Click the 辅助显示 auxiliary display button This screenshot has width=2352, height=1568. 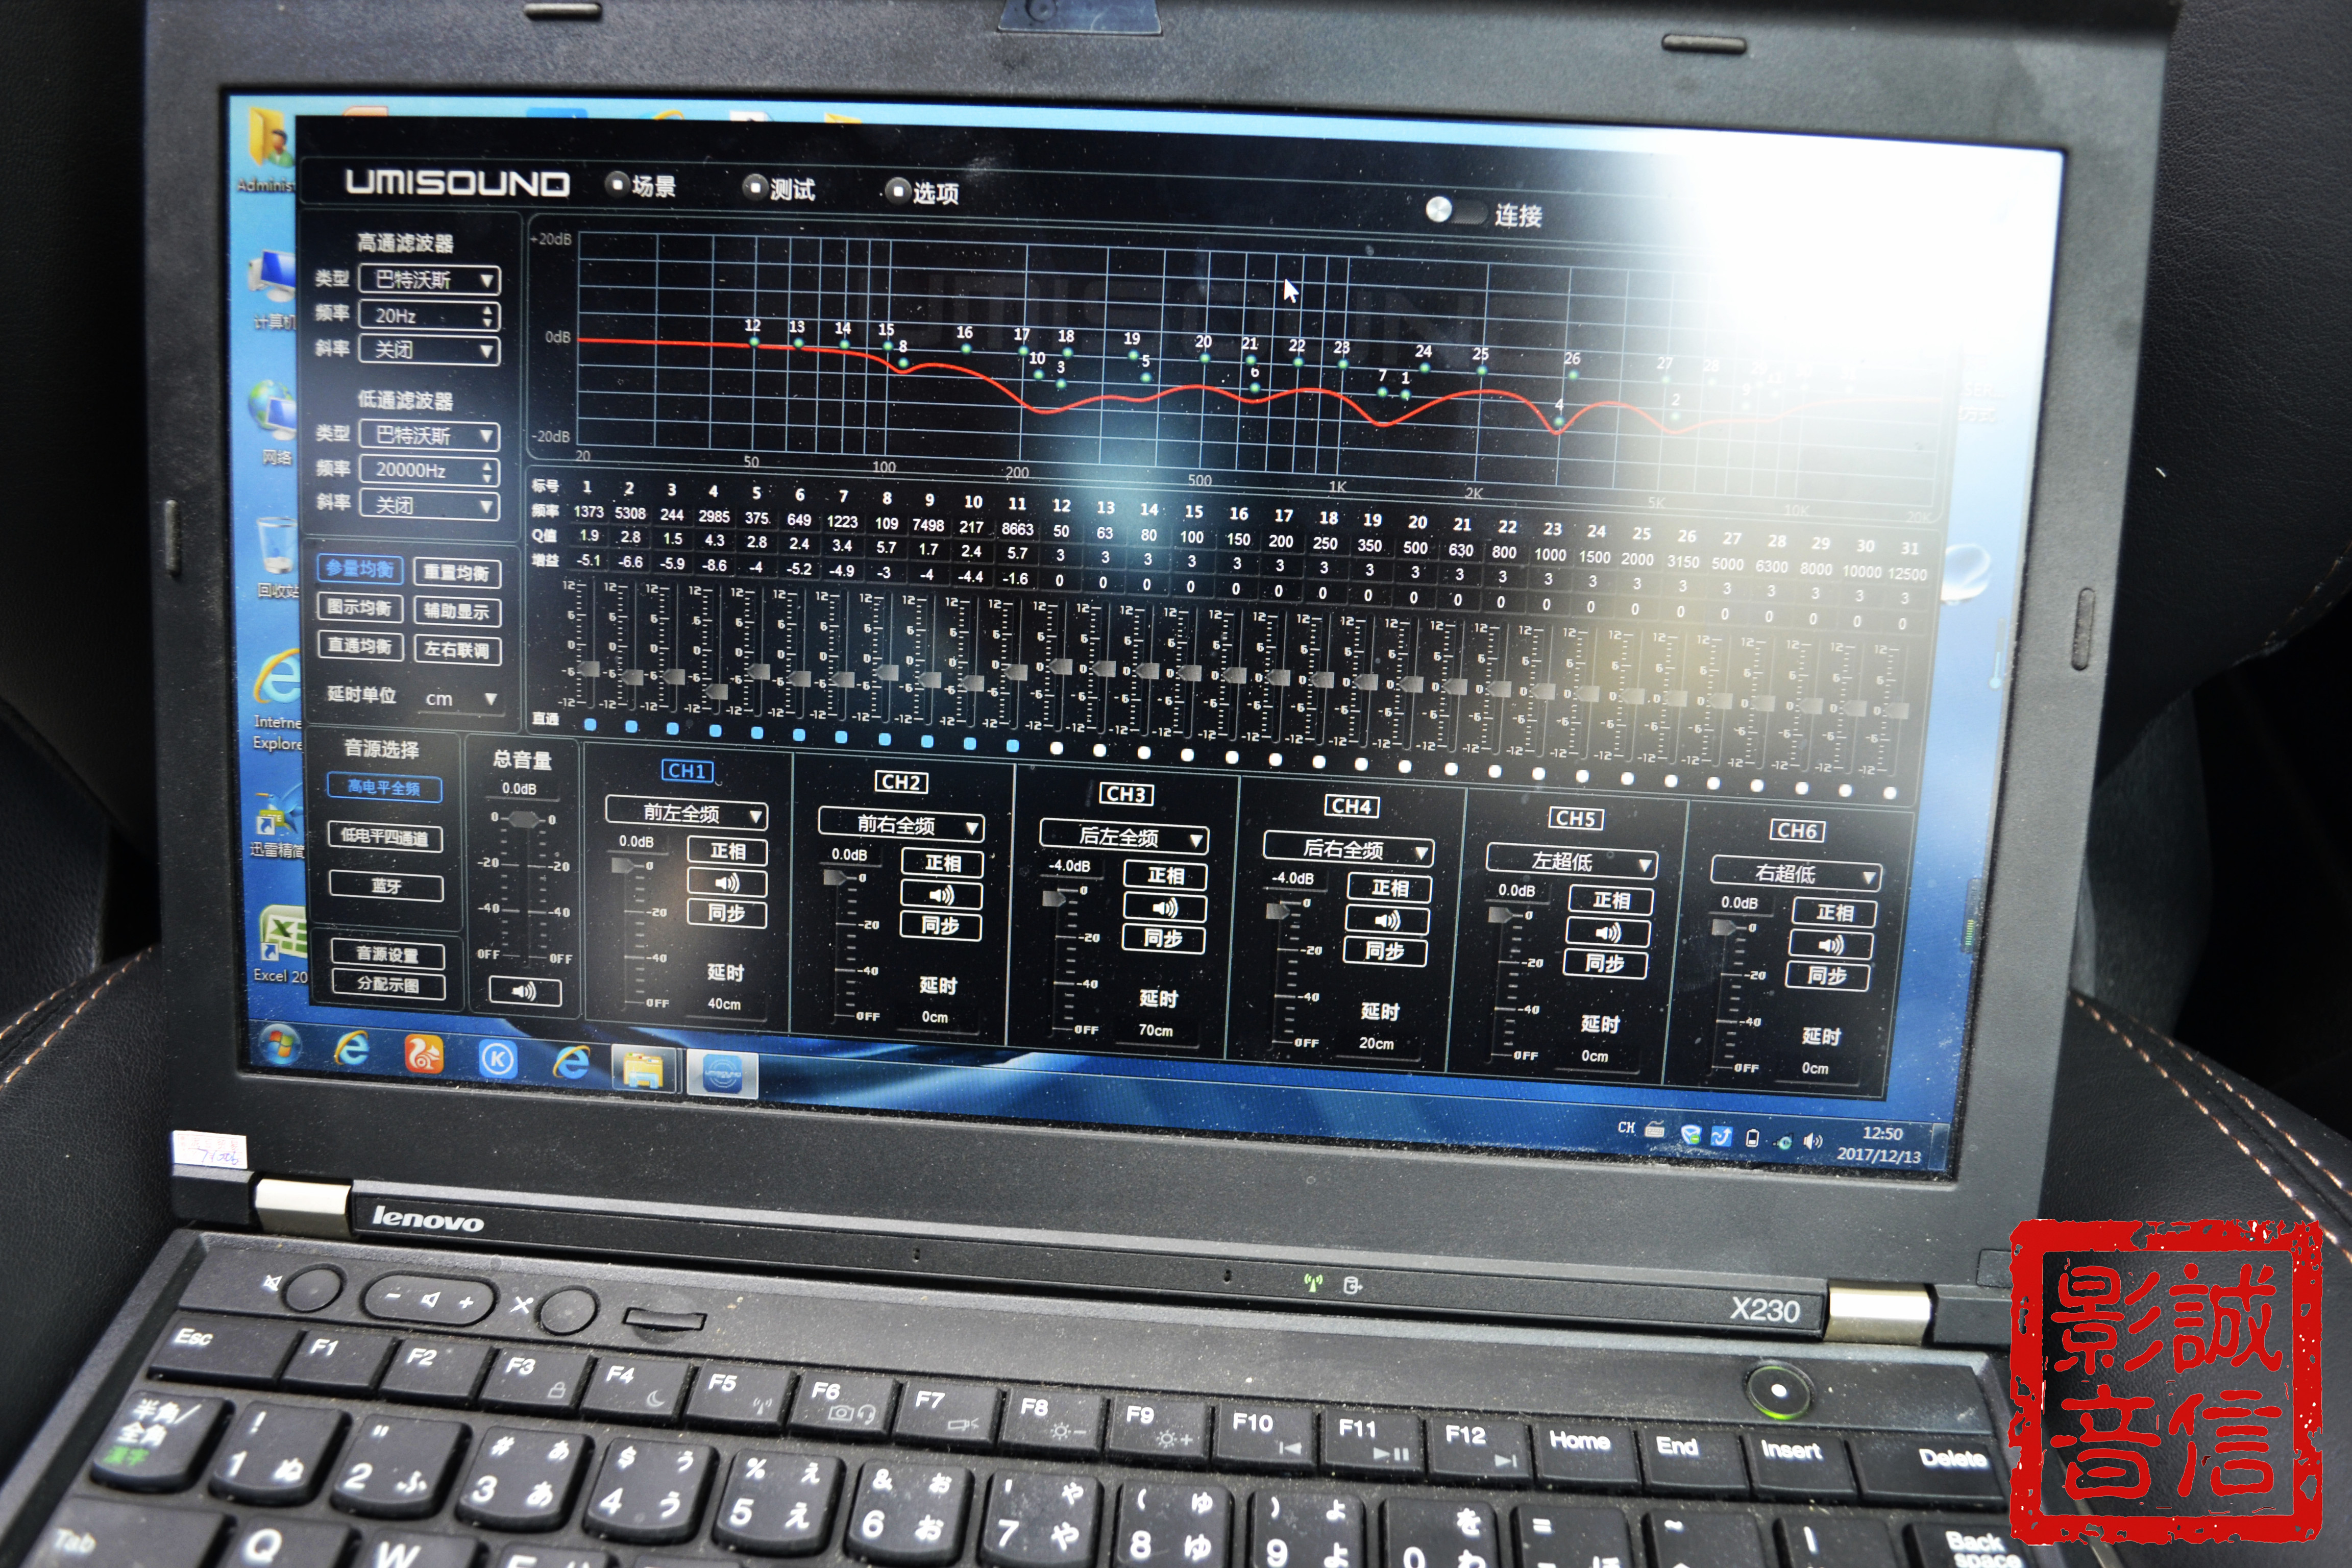(x=456, y=611)
